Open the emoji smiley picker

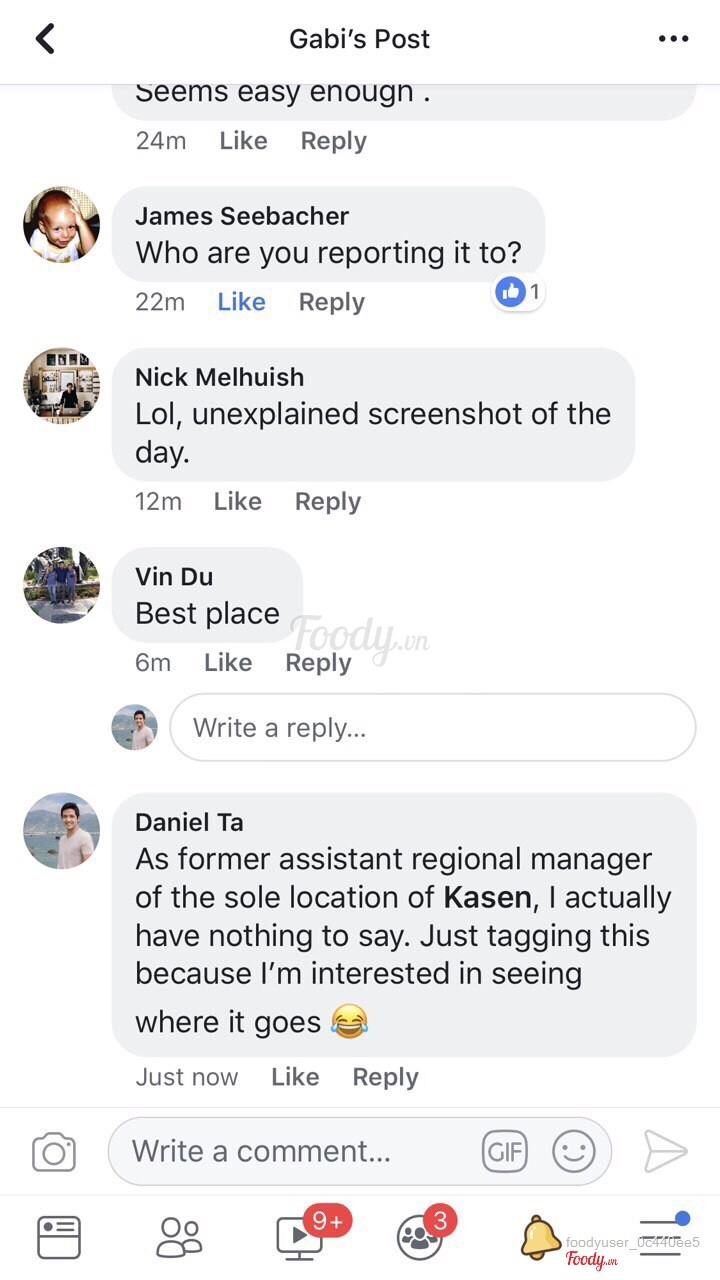(x=574, y=1152)
